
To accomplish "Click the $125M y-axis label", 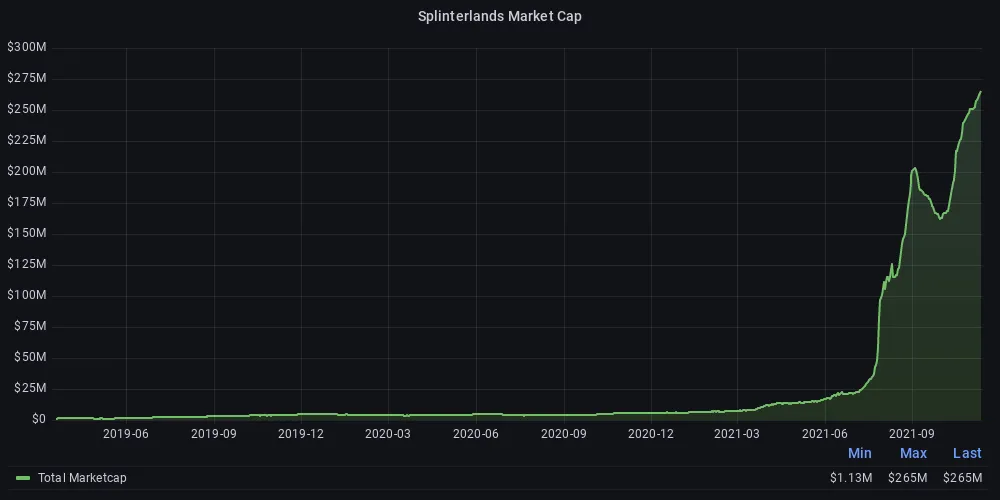I will tap(26, 264).
